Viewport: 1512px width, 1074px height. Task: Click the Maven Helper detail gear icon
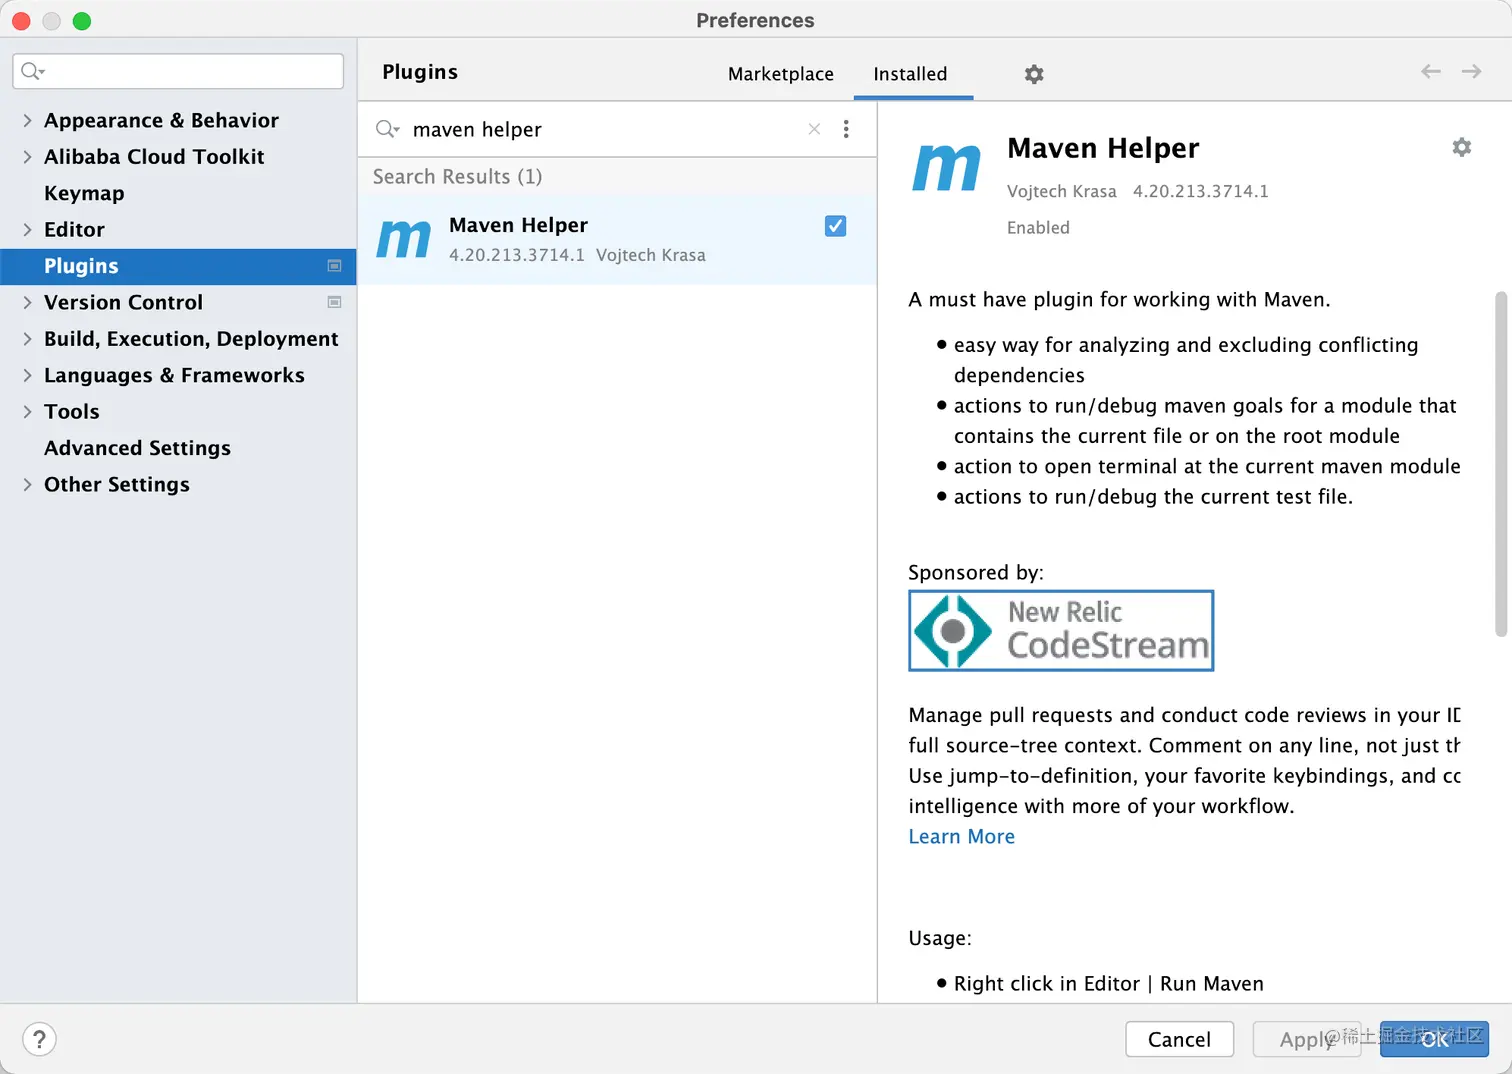1461,147
